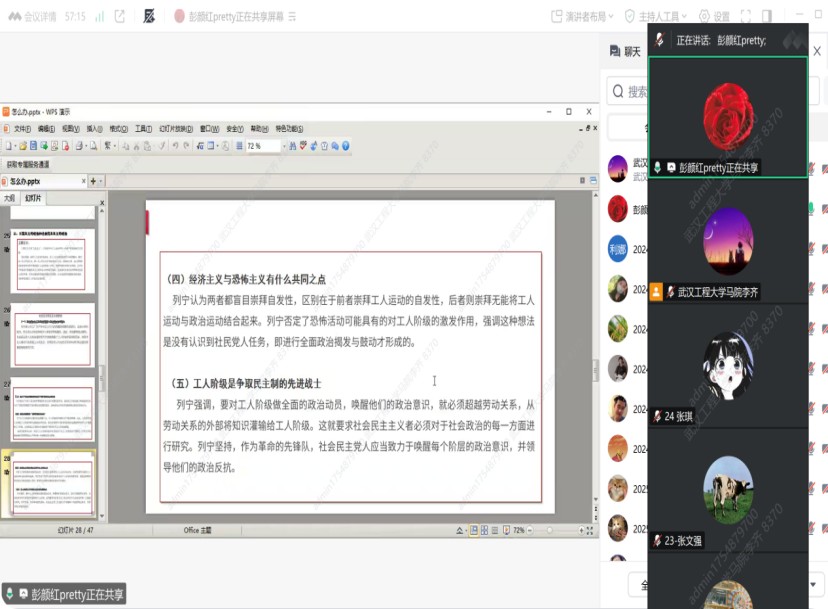Image resolution: width=828 pixels, height=609 pixels.
Task: Click the pop-out share icon beside the timer
Action: click(x=119, y=16)
